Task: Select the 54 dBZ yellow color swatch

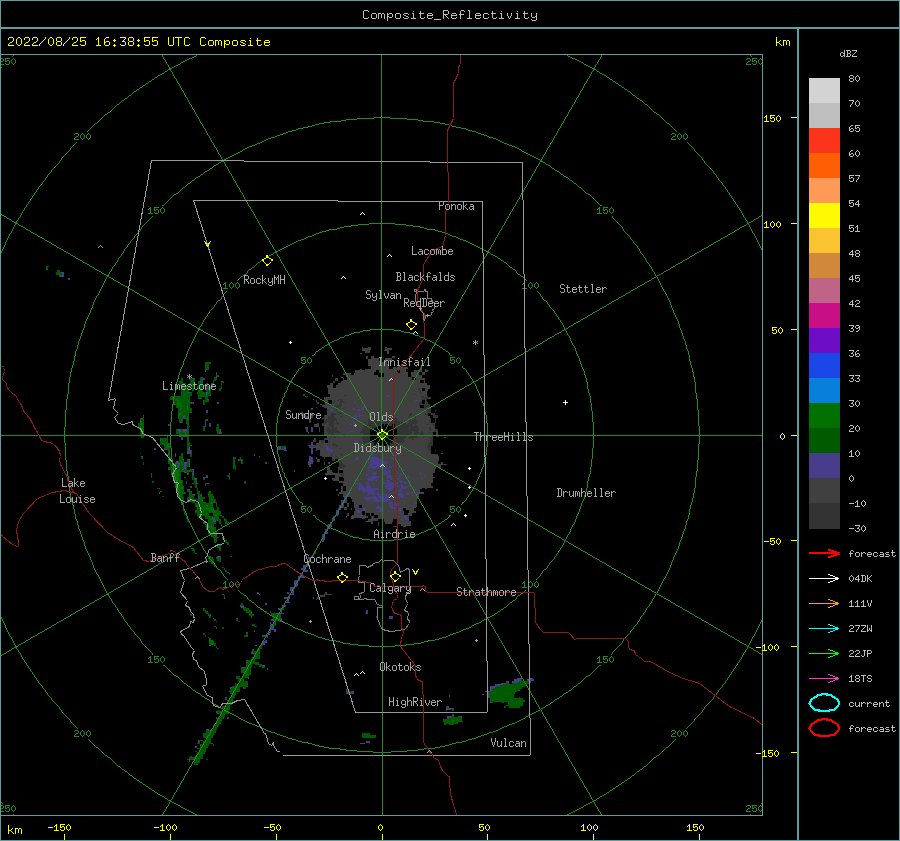Action: (824, 215)
